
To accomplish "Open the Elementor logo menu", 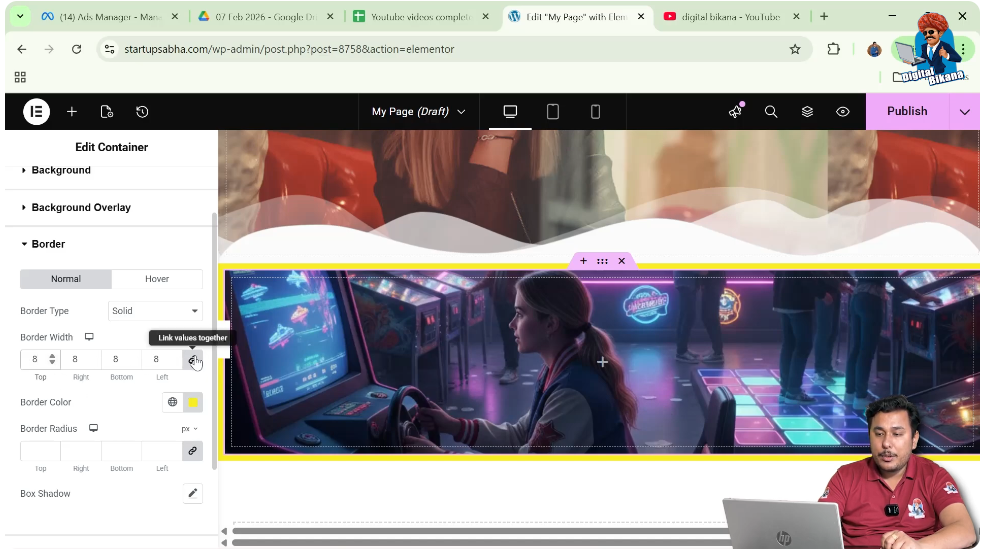I will coord(36,112).
